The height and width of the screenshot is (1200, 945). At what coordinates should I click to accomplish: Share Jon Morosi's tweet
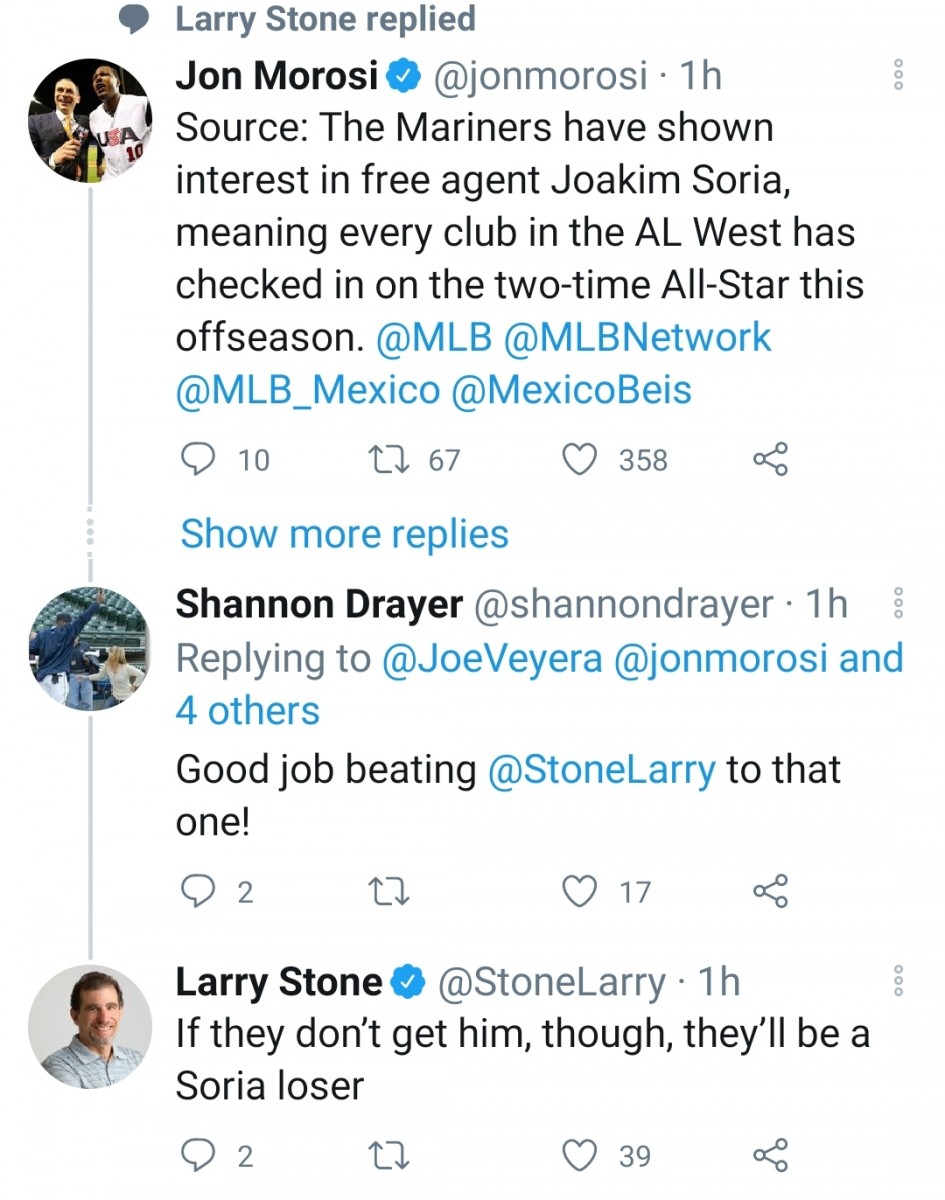(x=768, y=460)
